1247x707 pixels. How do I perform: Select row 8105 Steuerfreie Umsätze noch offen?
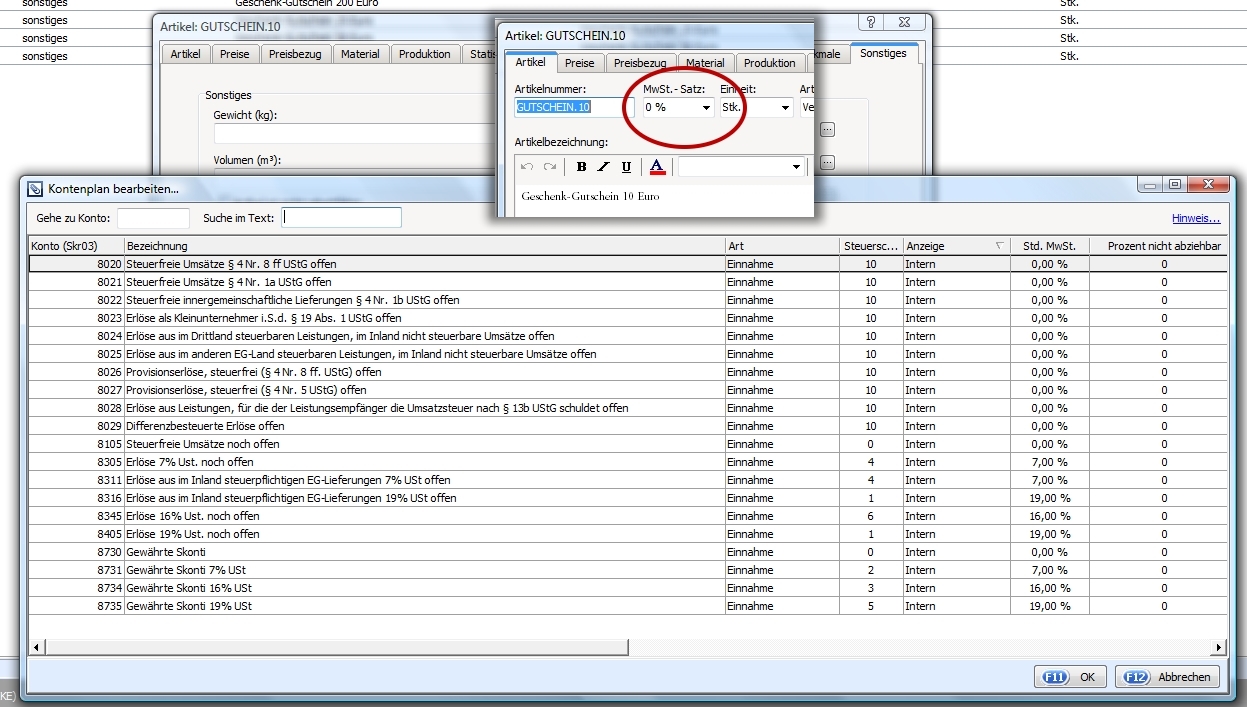pos(628,444)
